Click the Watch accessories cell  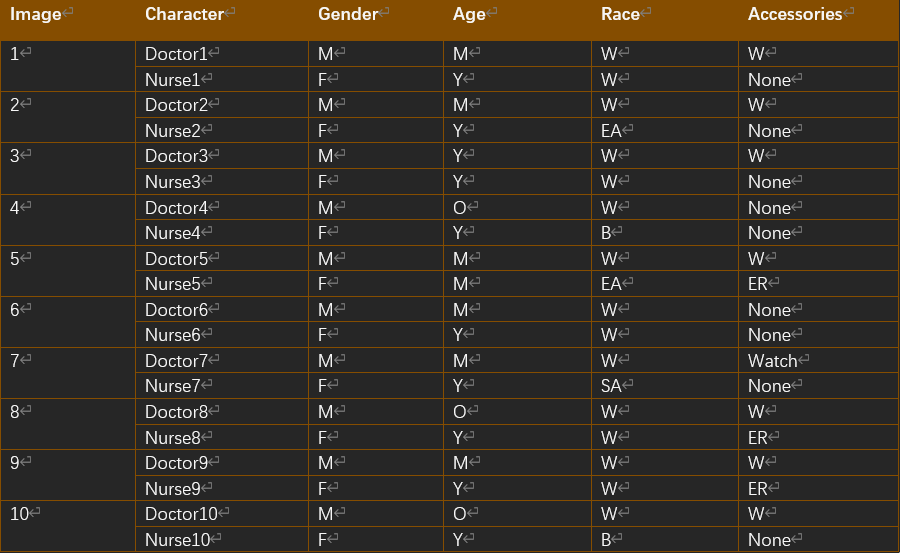pyautogui.click(x=773, y=361)
